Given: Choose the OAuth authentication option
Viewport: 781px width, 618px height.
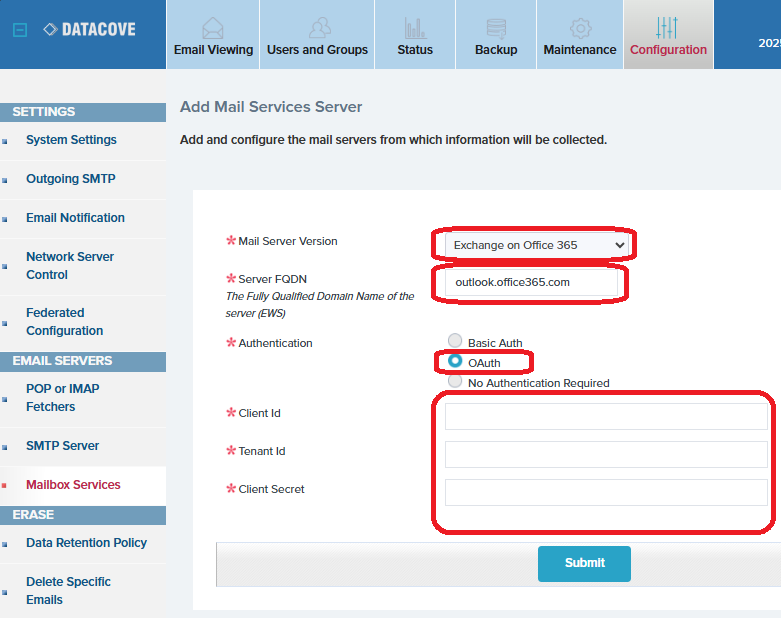Looking at the screenshot, I should (456, 361).
